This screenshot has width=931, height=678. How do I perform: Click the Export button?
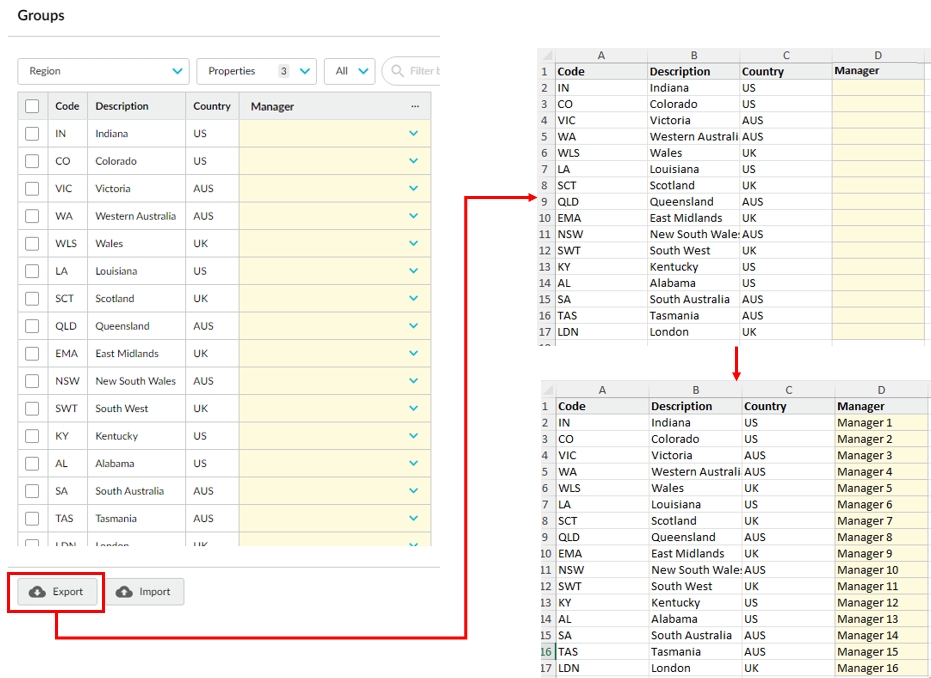coord(57,592)
